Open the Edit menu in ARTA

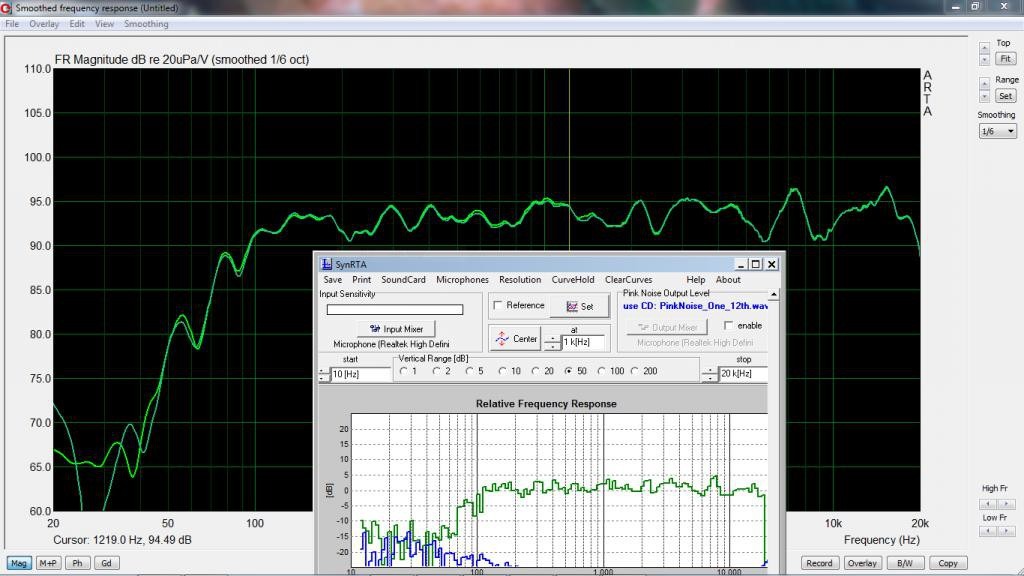tap(77, 24)
